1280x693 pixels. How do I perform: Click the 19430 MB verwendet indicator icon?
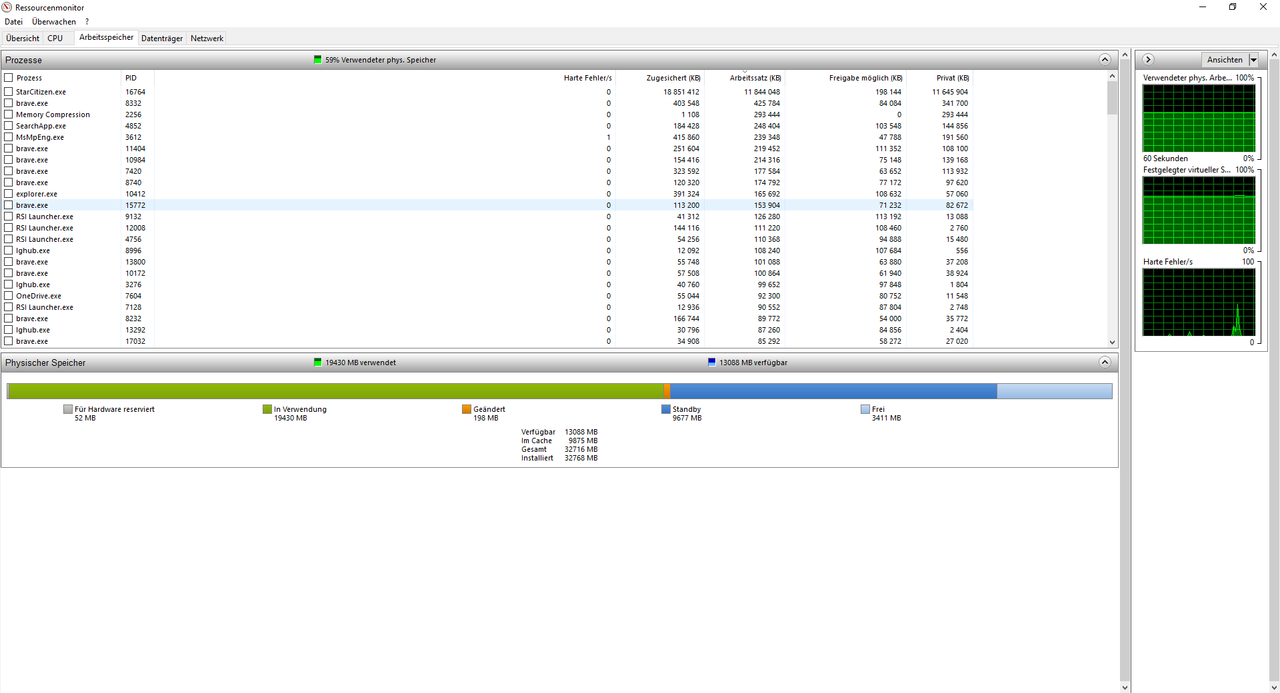click(318, 362)
